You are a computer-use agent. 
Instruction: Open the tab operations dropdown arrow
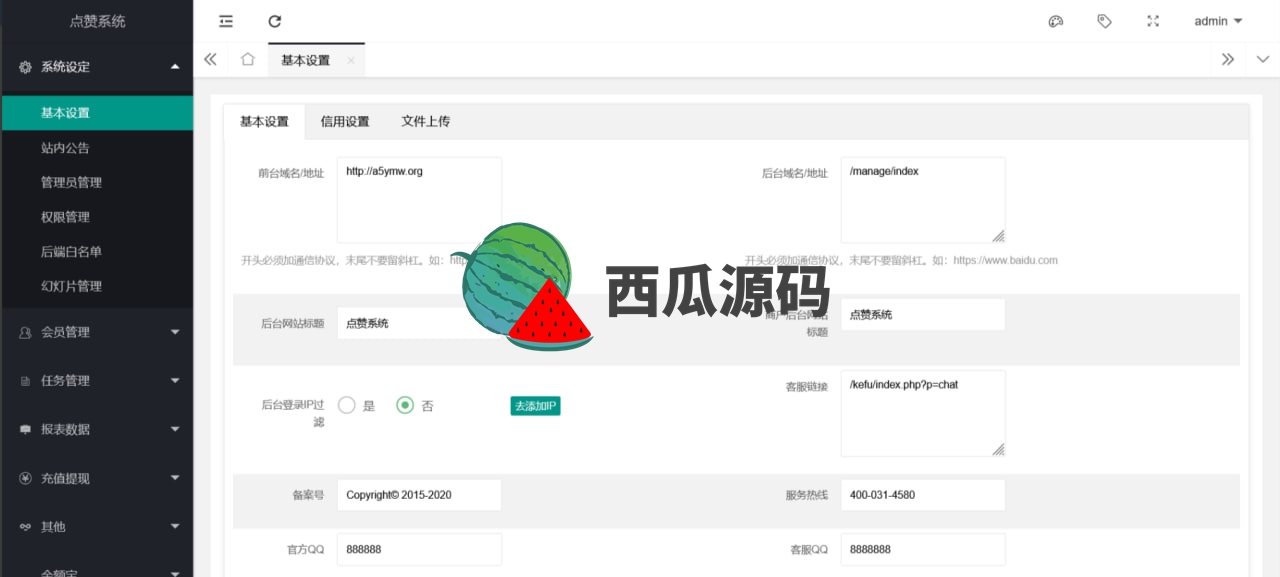tap(1262, 60)
